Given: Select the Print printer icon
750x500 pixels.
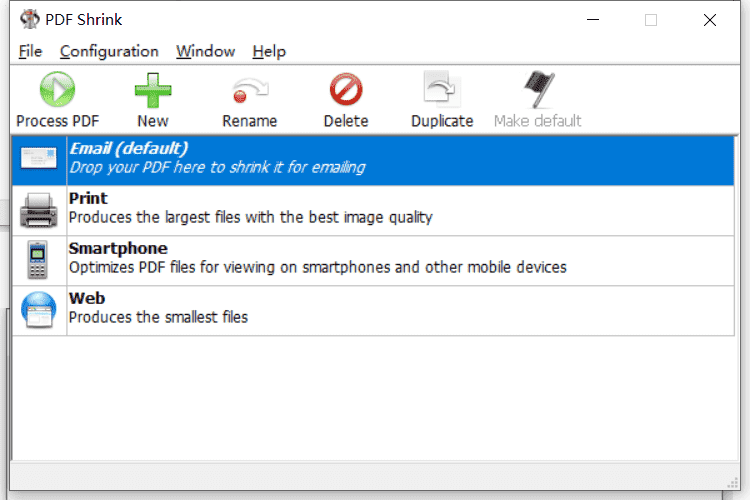Looking at the screenshot, I should (39, 210).
